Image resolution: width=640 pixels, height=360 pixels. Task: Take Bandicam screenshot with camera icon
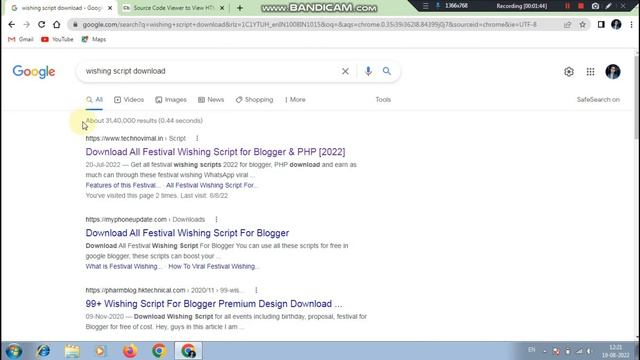pyautogui.click(x=595, y=6)
